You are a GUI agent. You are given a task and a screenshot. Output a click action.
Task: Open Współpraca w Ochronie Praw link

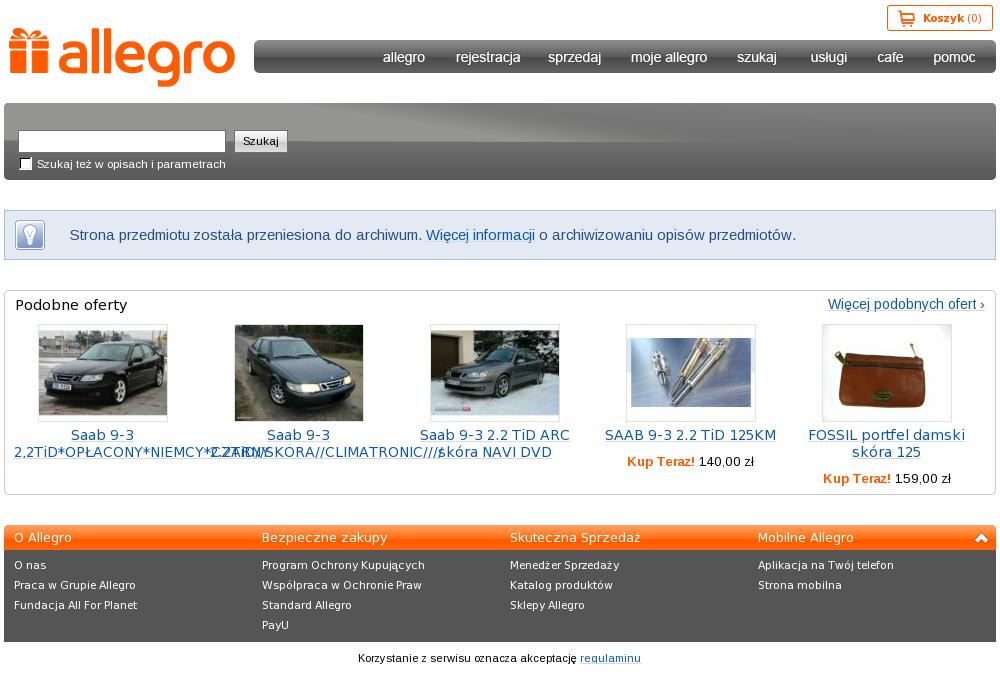pyautogui.click(x=342, y=585)
